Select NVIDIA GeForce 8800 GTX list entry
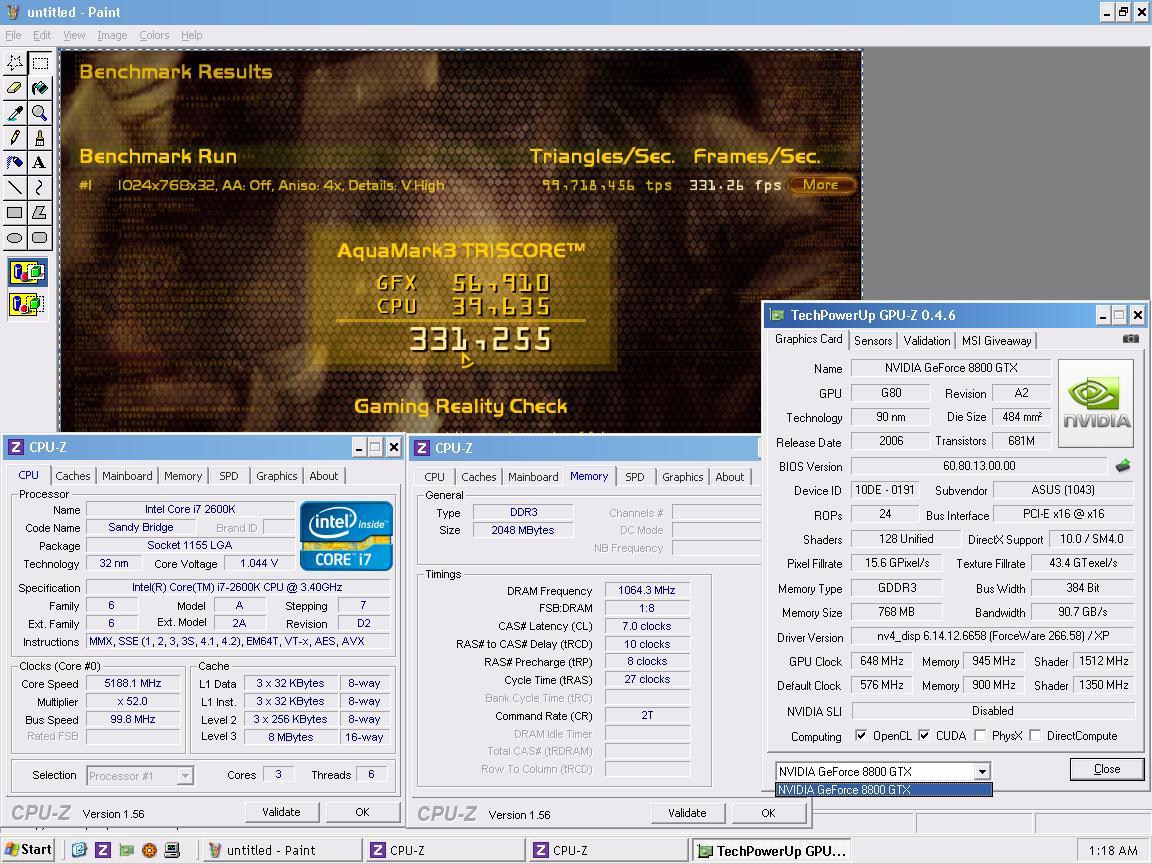Screen dimensions: 1152x864 point(884,790)
